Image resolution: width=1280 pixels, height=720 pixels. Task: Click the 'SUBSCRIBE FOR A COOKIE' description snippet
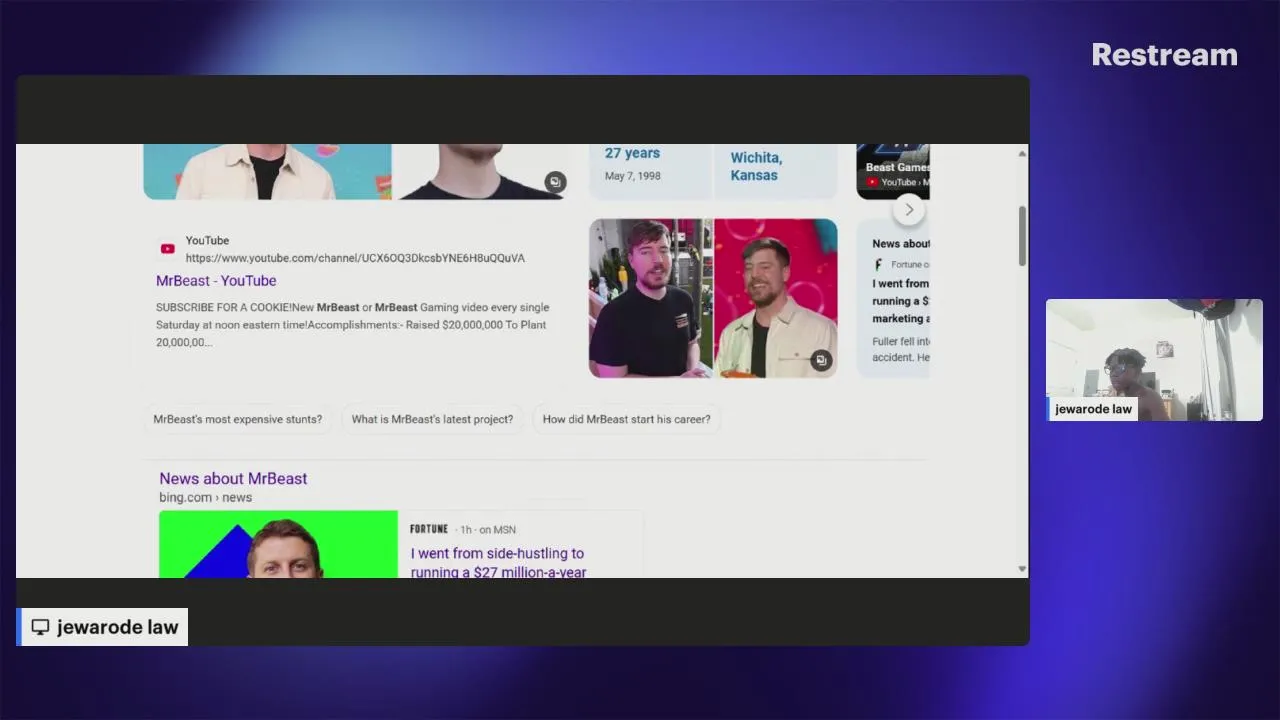(352, 325)
